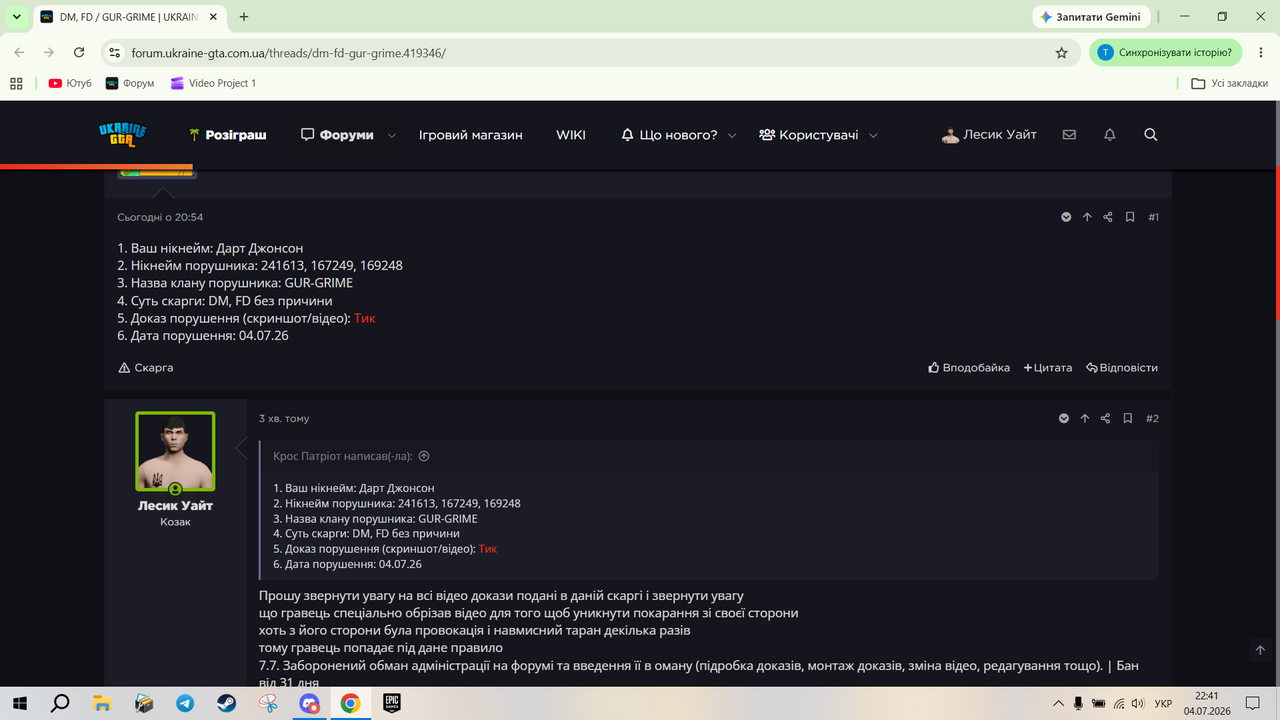Viewport: 1280px width, 720px height.
Task: Click the scroll-to-top arrow button
Action: pyautogui.click(x=1260, y=650)
